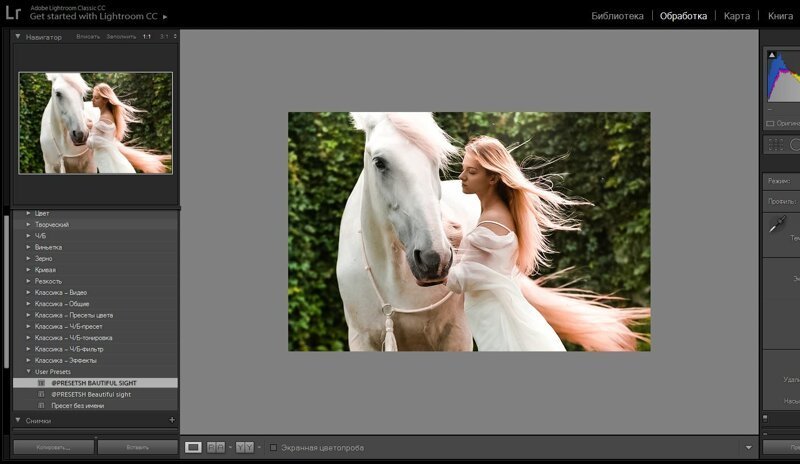Image resolution: width=800 pixels, height=464 pixels.
Task: Add a new snapshot with the plus icon
Action: pos(172,420)
